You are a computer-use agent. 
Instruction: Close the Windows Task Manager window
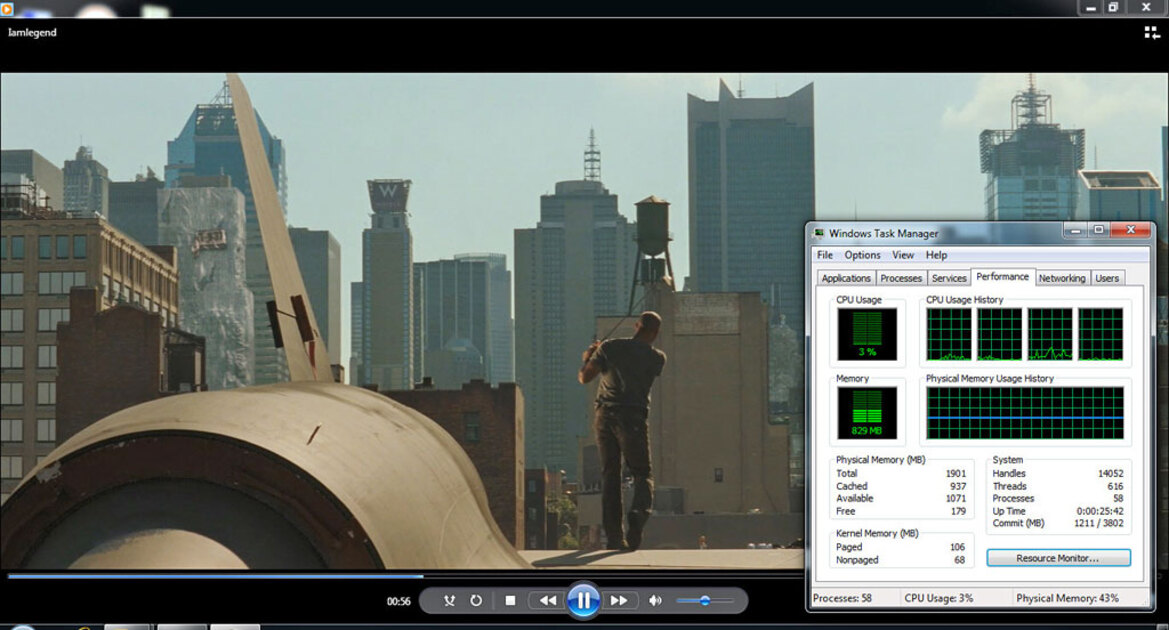tap(1130, 230)
